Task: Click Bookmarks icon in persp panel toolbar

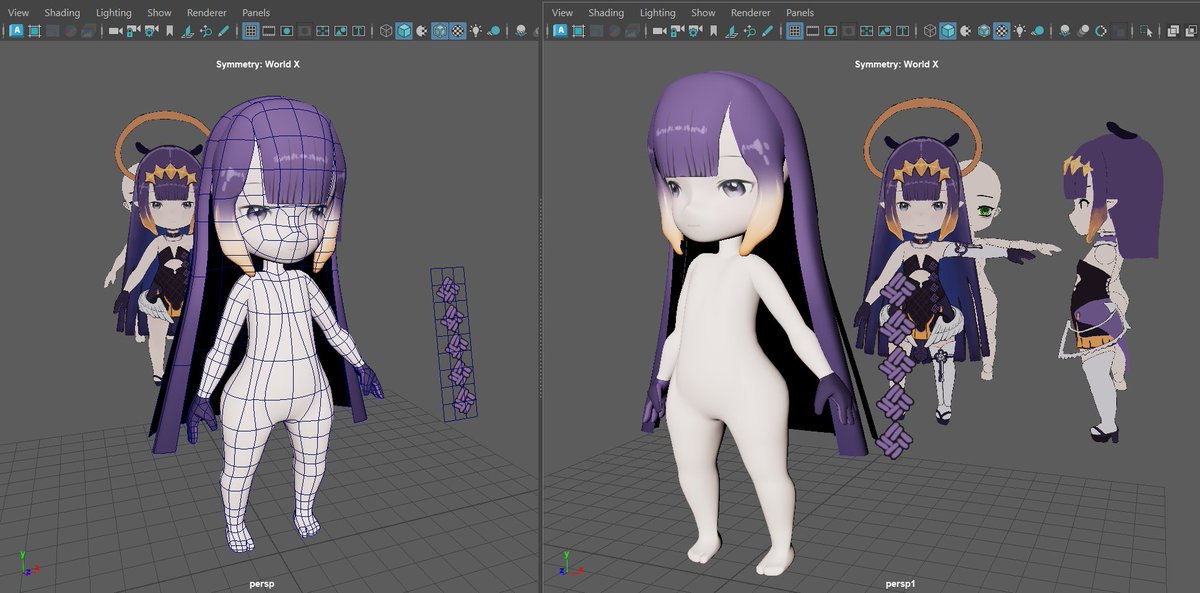Action: (169, 31)
